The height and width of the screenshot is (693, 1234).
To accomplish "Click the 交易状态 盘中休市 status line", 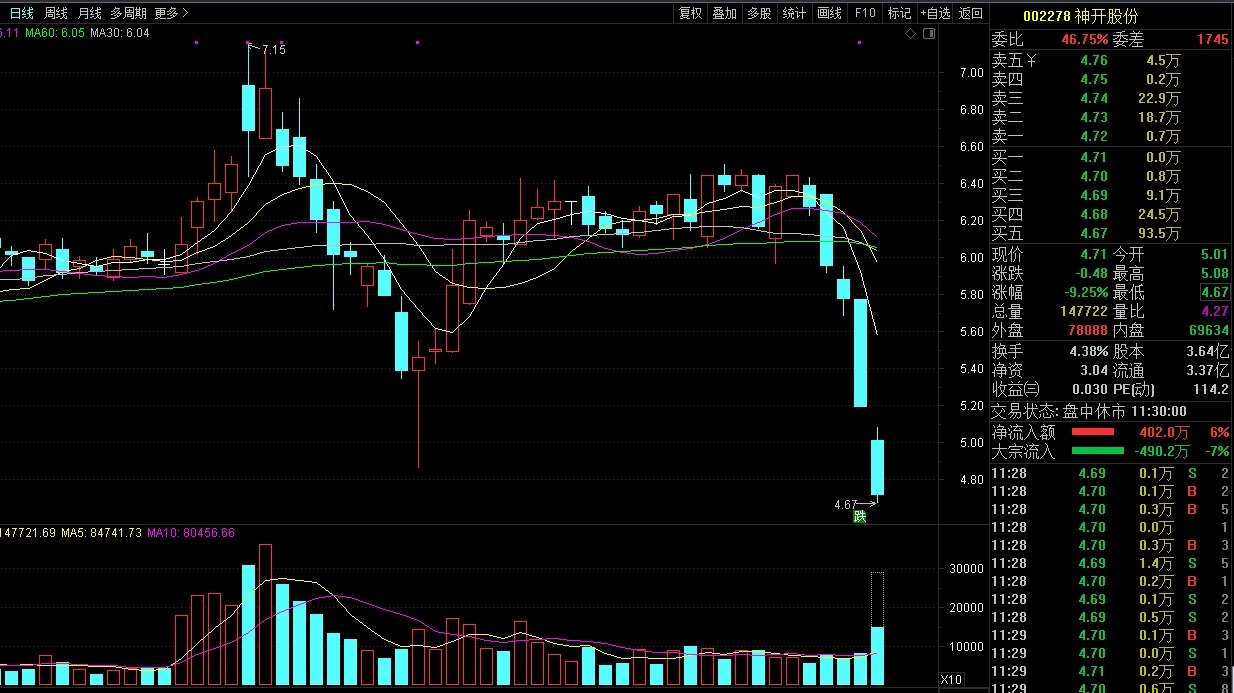I will pos(1089,411).
